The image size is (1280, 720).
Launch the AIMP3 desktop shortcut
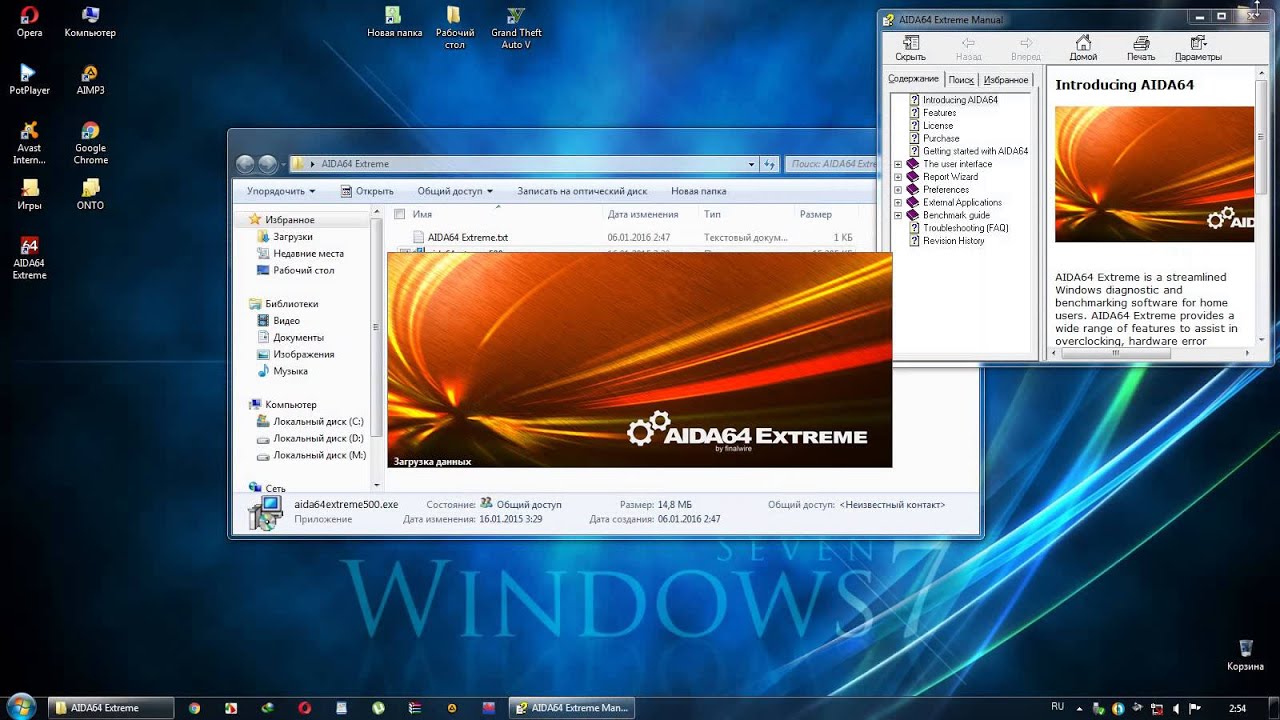pos(90,79)
